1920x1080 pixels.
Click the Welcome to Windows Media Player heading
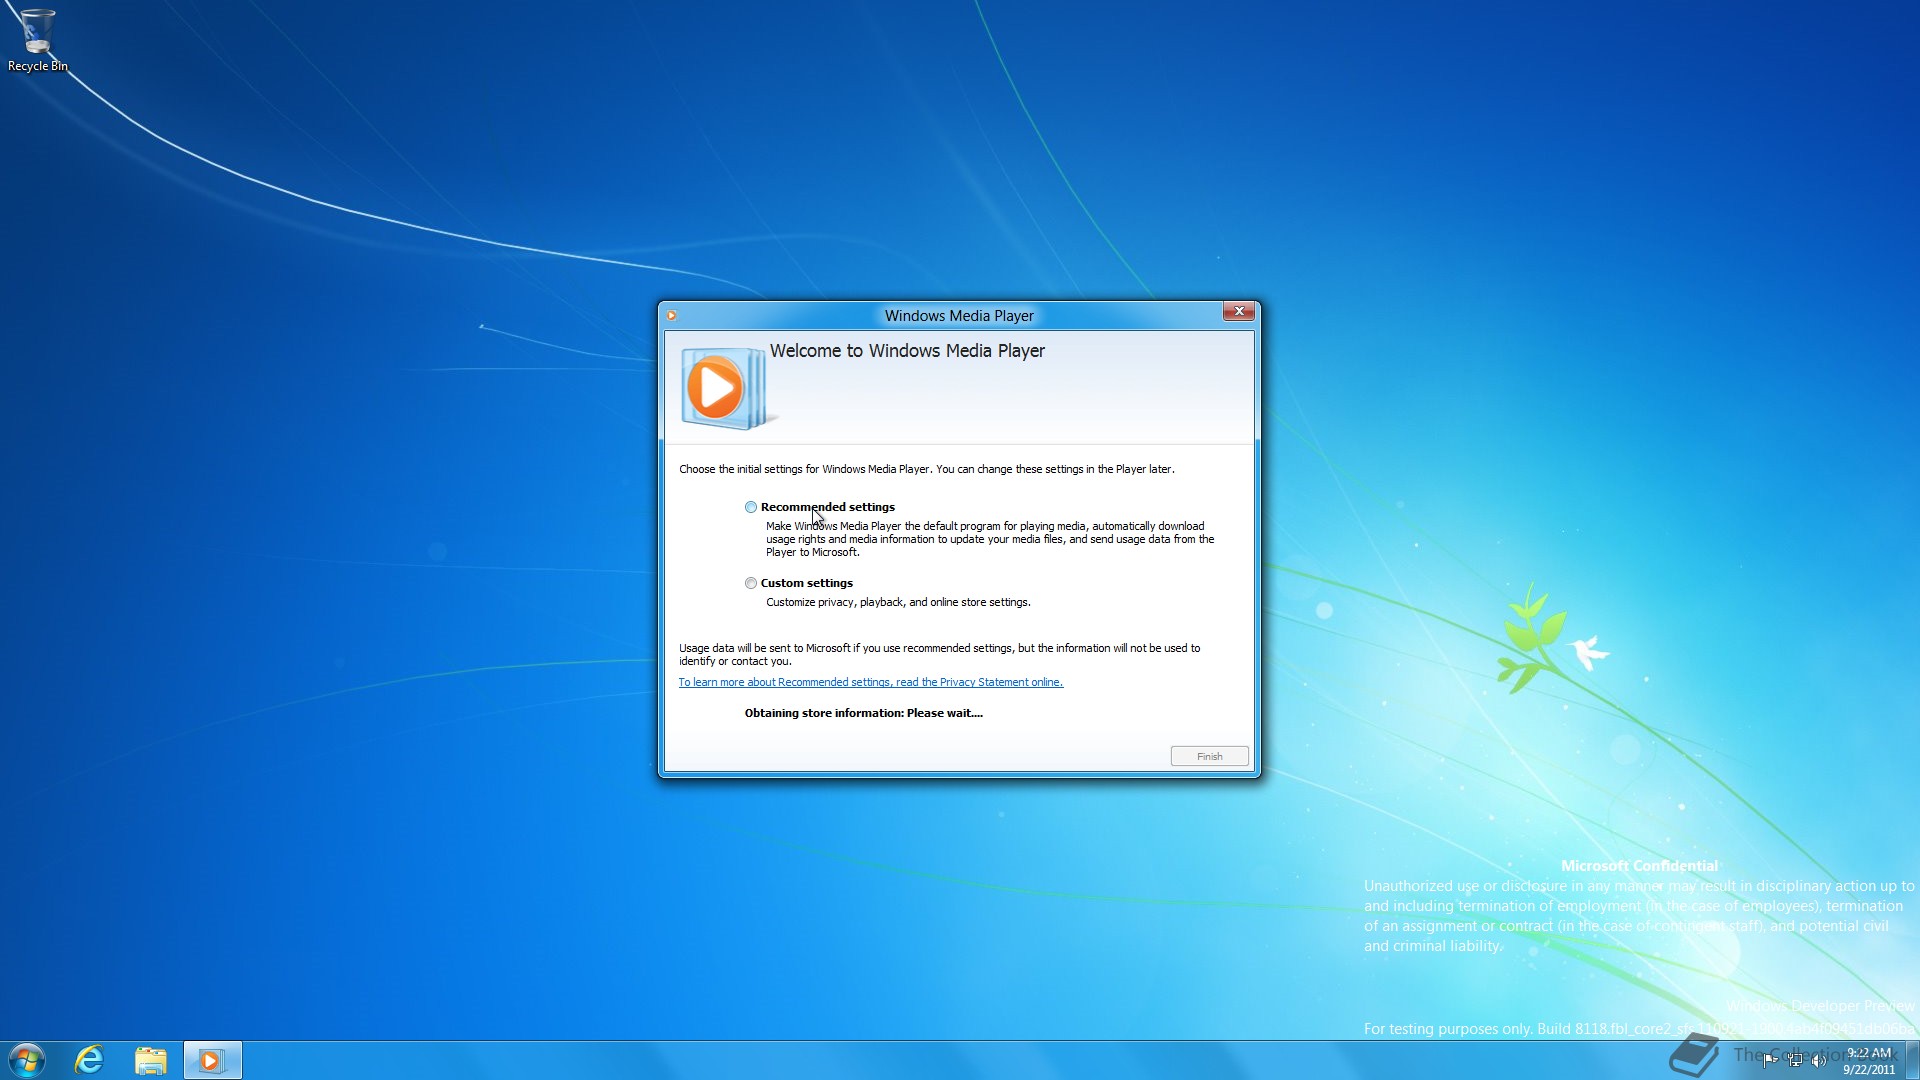click(906, 351)
